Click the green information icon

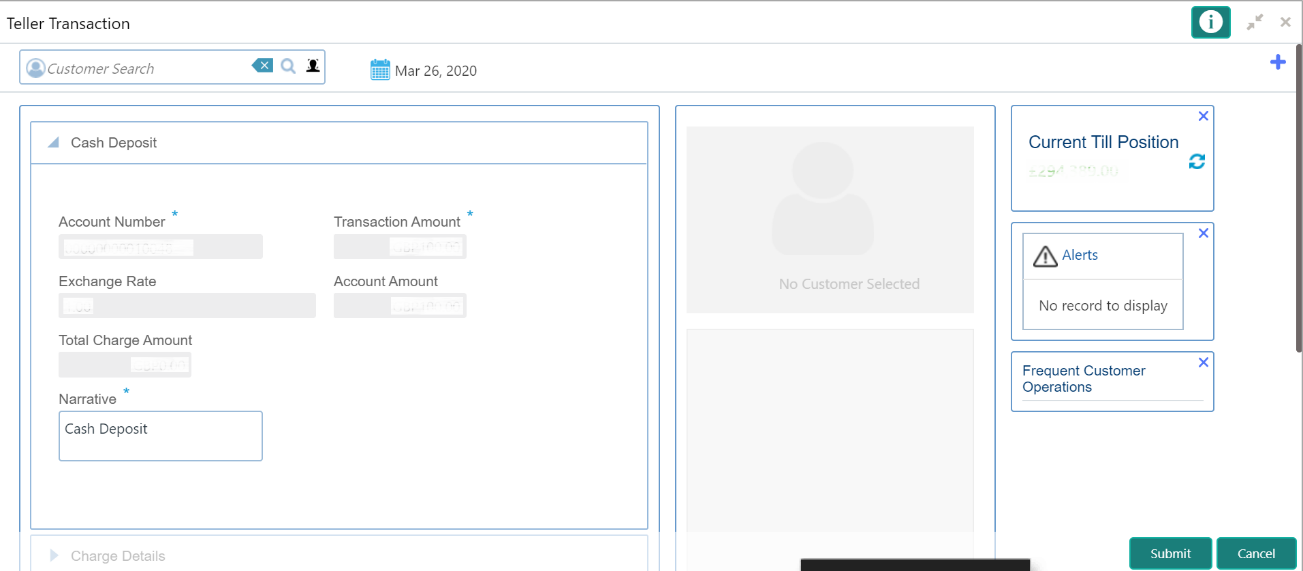pos(1210,22)
